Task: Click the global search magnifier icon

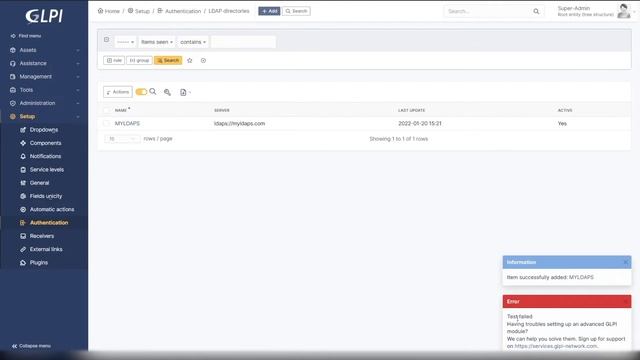Action: pyautogui.click(x=536, y=11)
